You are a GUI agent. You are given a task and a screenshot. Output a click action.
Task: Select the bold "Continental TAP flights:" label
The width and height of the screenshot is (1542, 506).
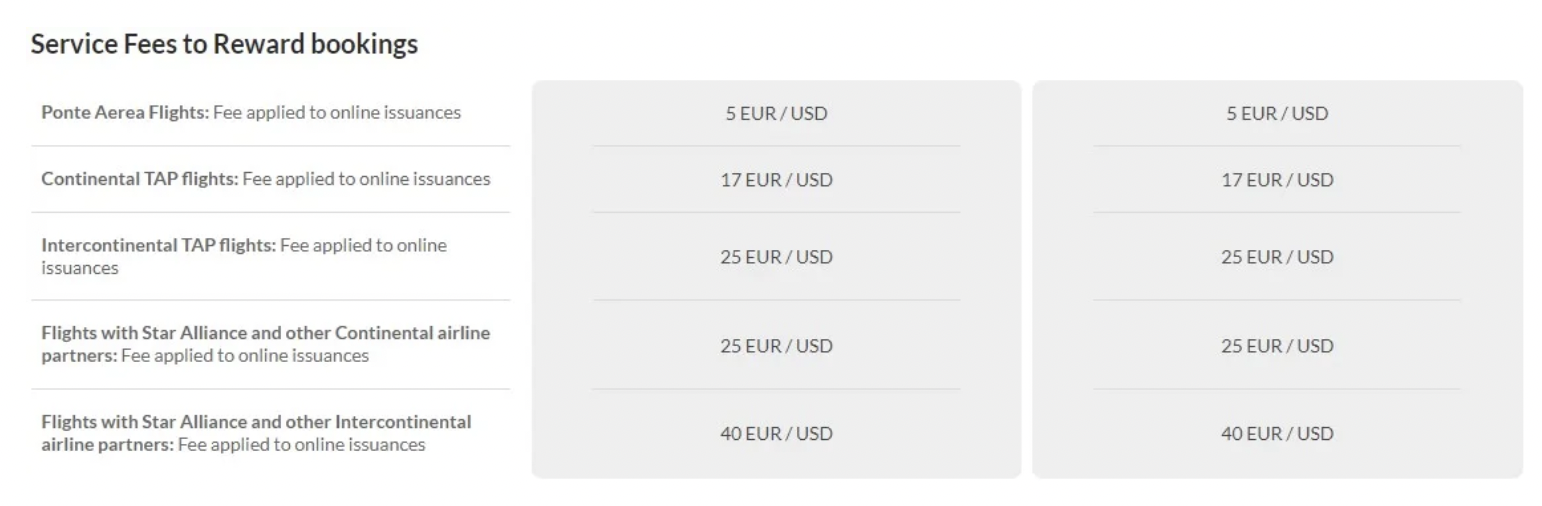tap(140, 179)
